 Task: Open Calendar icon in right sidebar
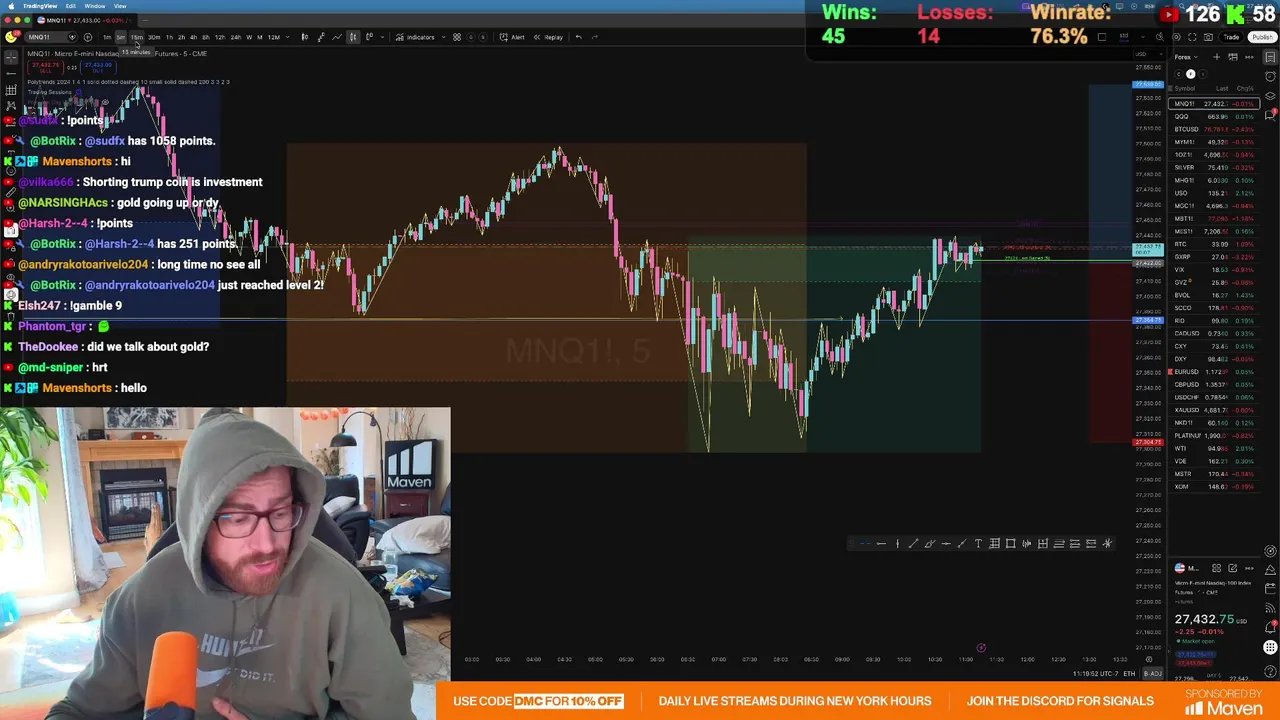1270,589
